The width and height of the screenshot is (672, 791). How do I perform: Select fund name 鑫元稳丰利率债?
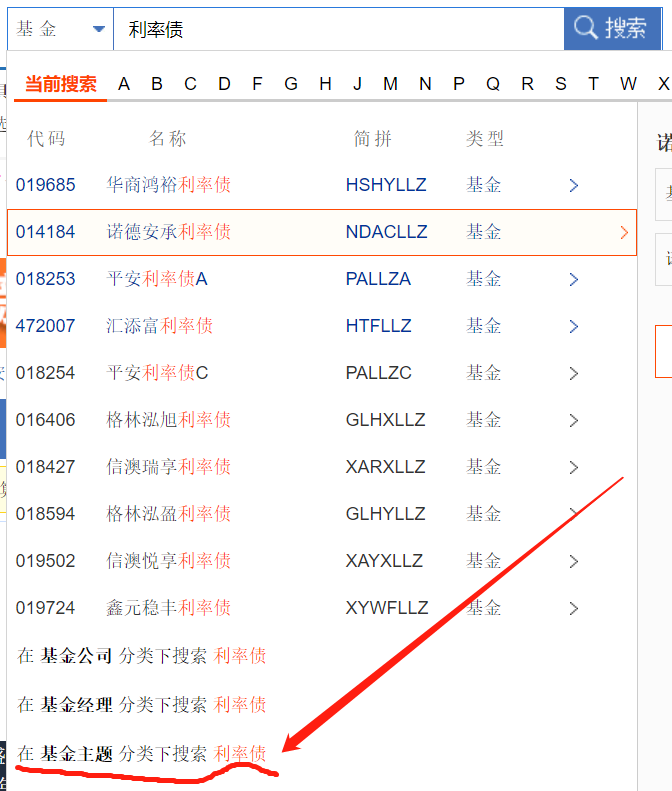click(x=169, y=607)
